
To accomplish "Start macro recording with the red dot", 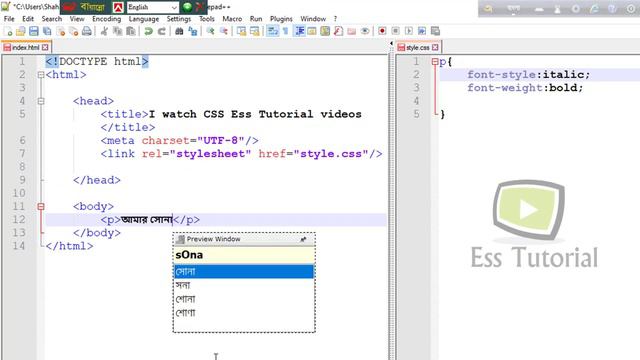I will [382, 31].
